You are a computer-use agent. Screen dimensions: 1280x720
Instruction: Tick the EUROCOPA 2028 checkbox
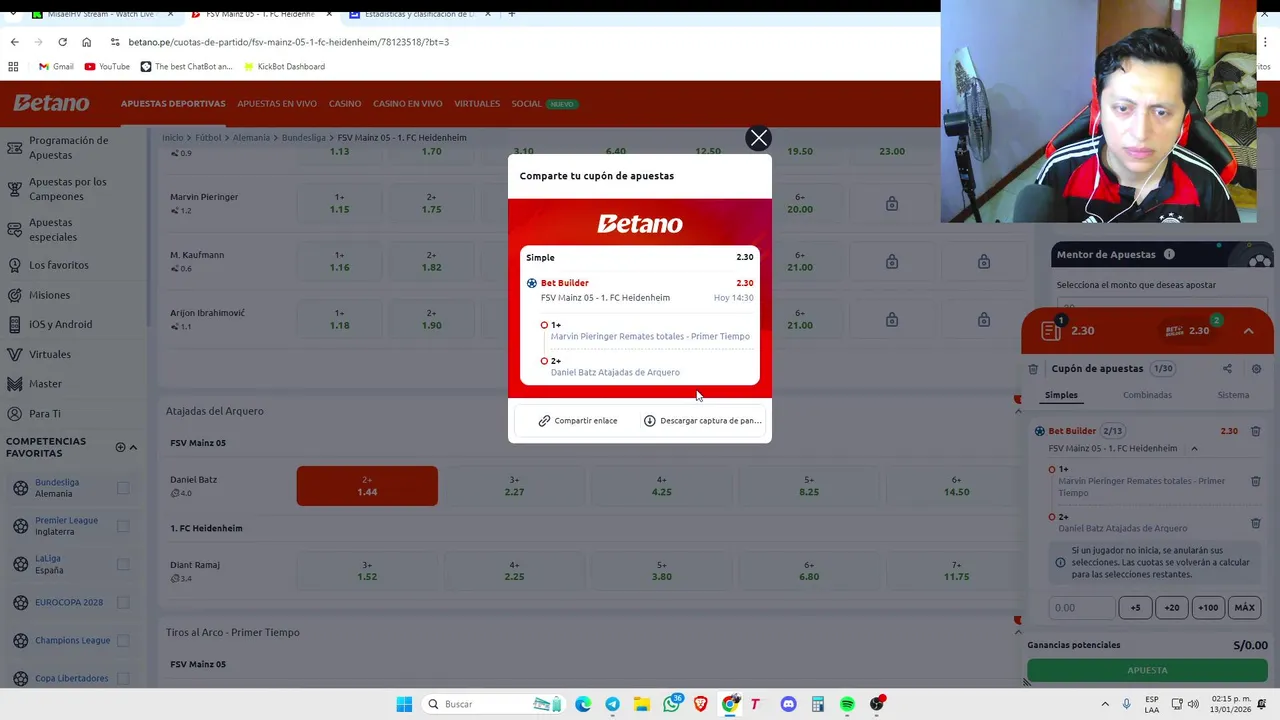pyautogui.click(x=123, y=602)
